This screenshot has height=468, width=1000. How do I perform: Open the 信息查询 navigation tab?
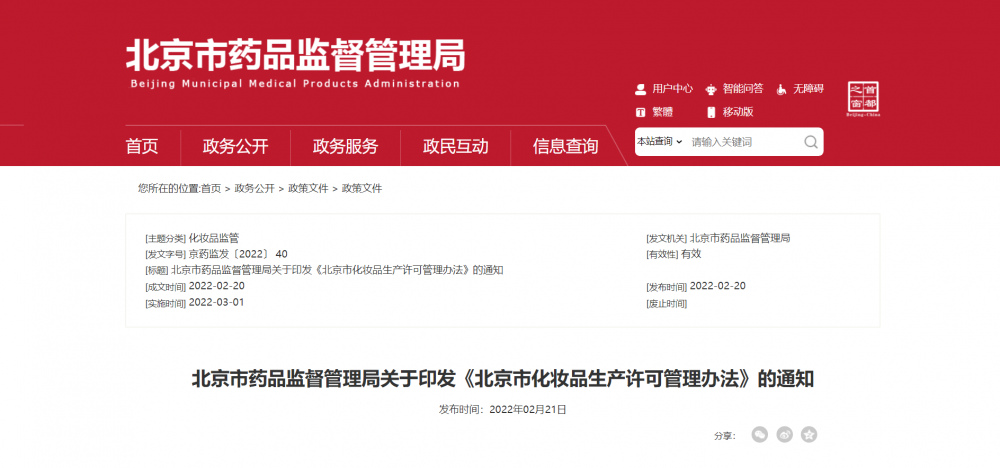click(x=566, y=147)
